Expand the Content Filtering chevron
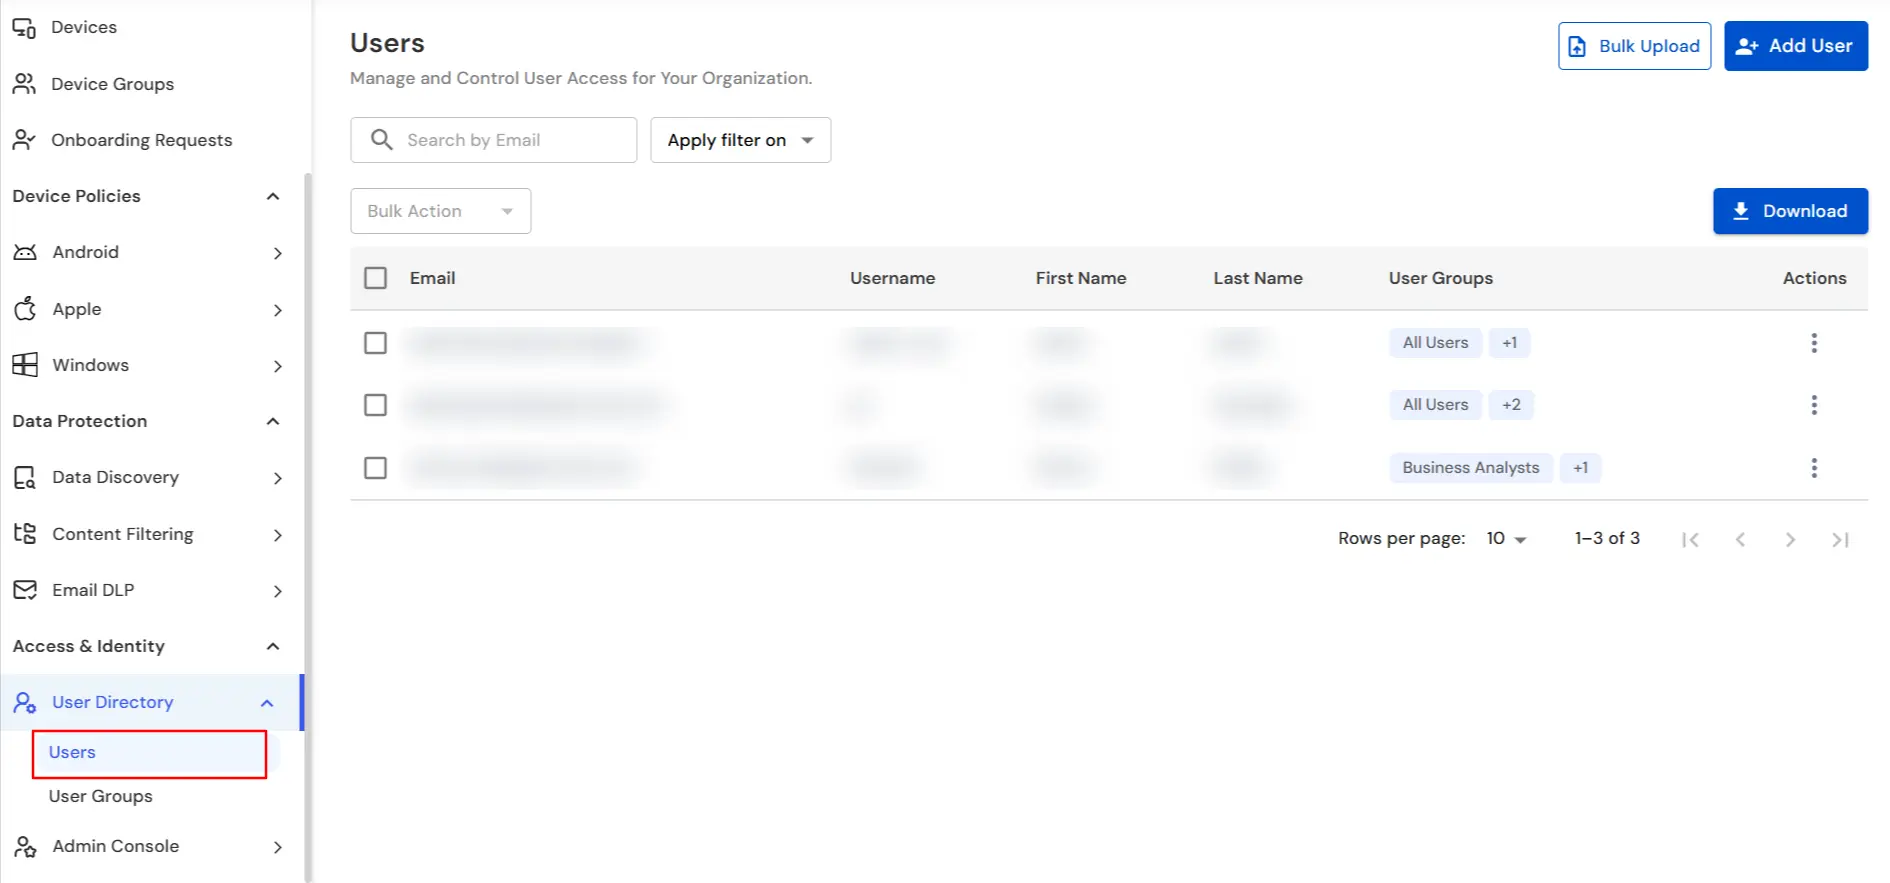The image size is (1890, 883). tap(278, 535)
